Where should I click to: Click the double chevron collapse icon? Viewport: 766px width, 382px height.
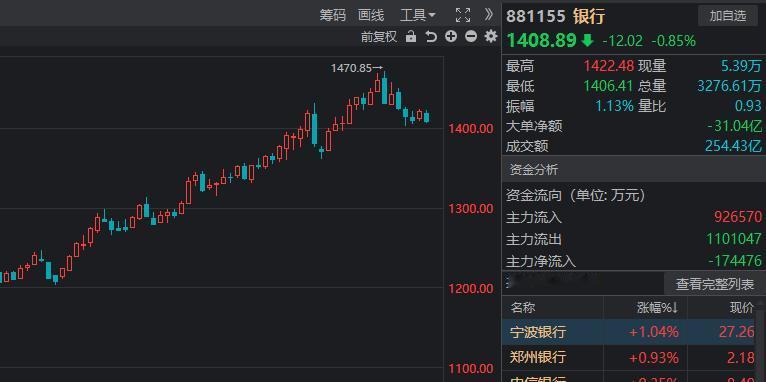coord(489,15)
